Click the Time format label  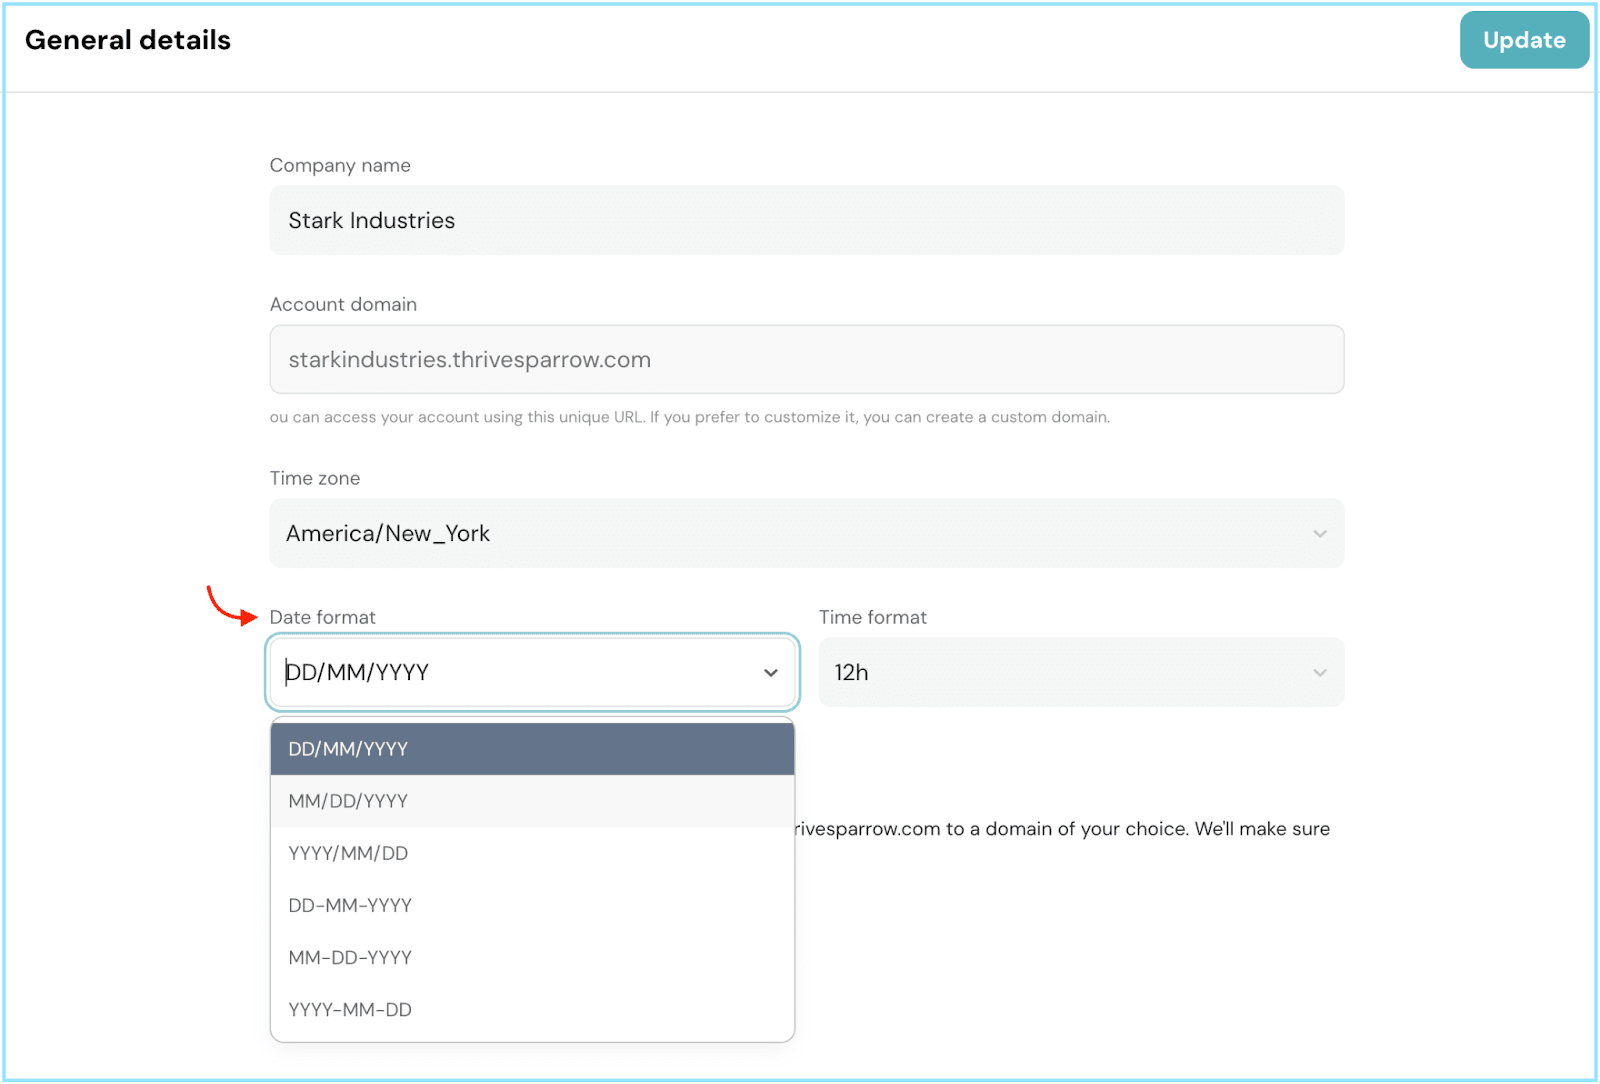872,617
